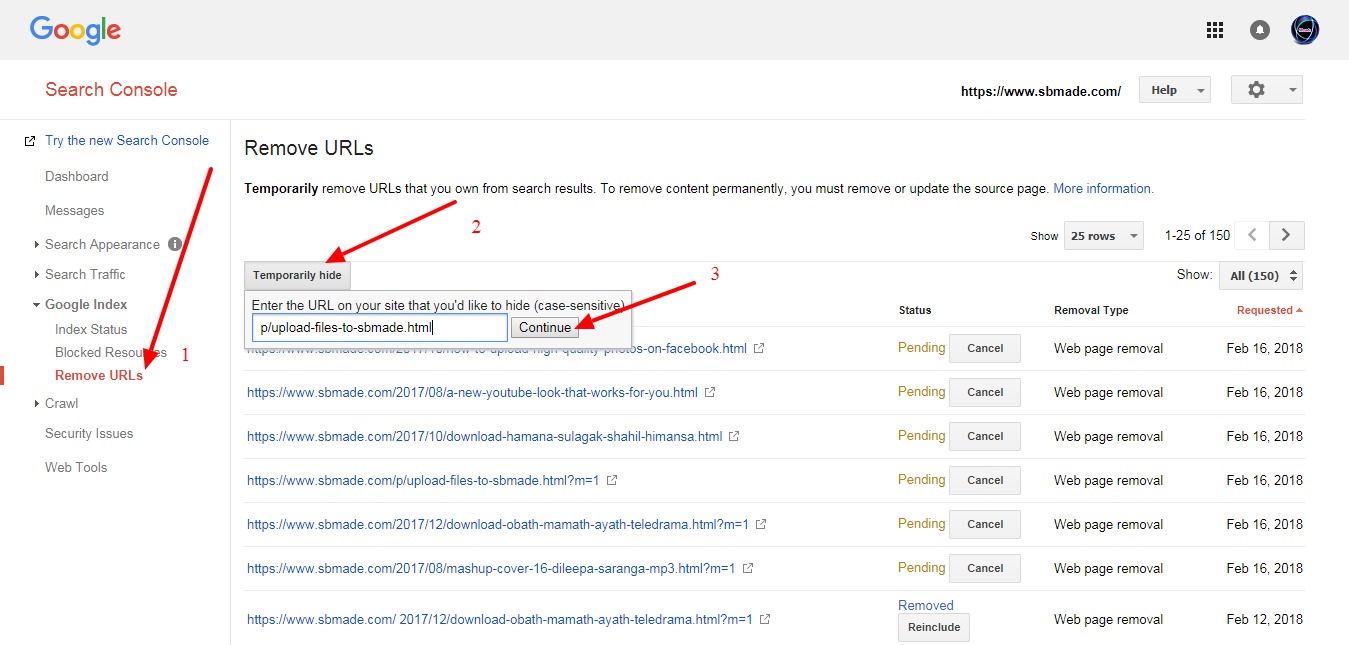Click the previous page arrow
Screen dimensions: 1349x645
point(1251,235)
